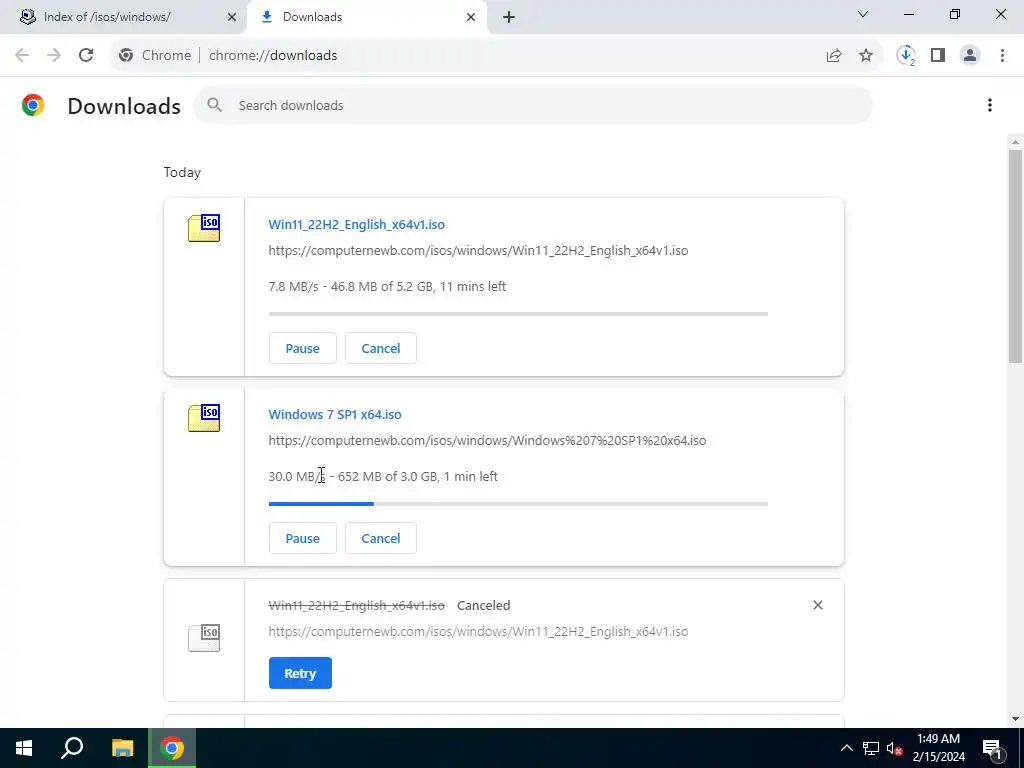Click the Win11 download progress bar
Image resolution: width=1024 pixels, height=768 pixels.
(519, 314)
